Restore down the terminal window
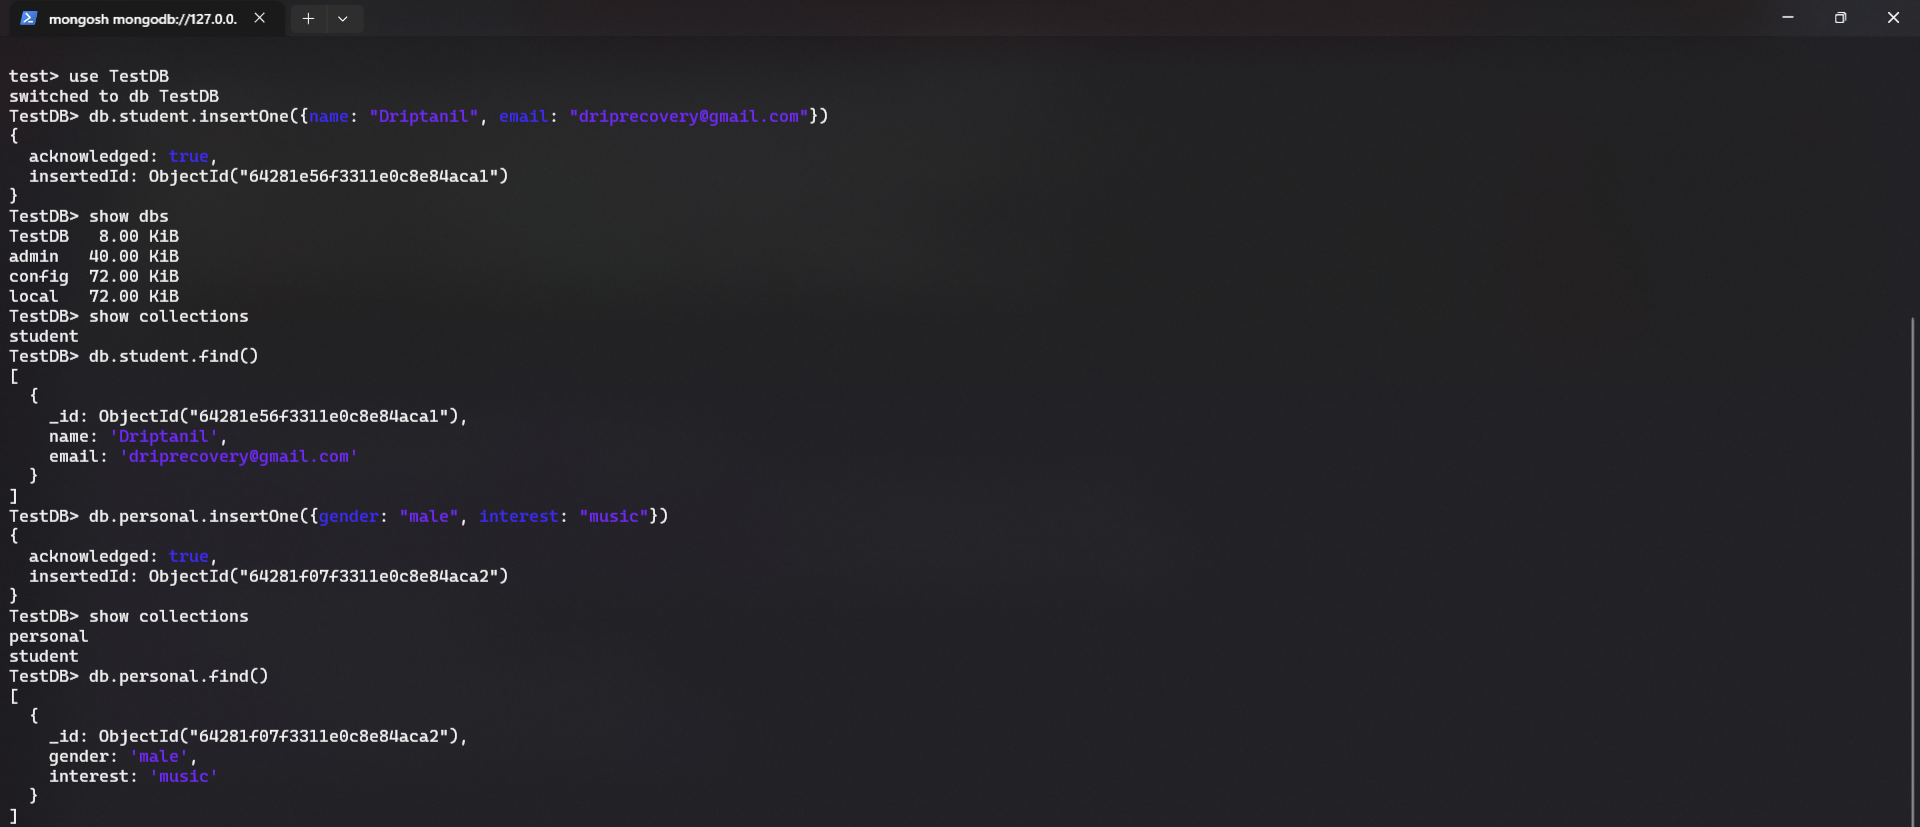The image size is (1920, 827). click(x=1840, y=18)
